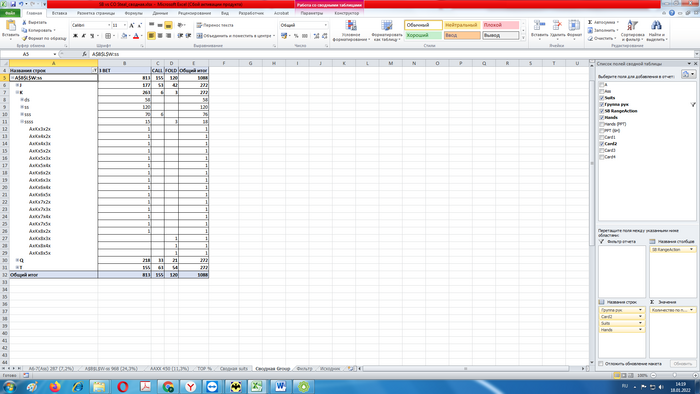Expand the Q group row
This screenshot has width=700, height=394.
pos(17,260)
